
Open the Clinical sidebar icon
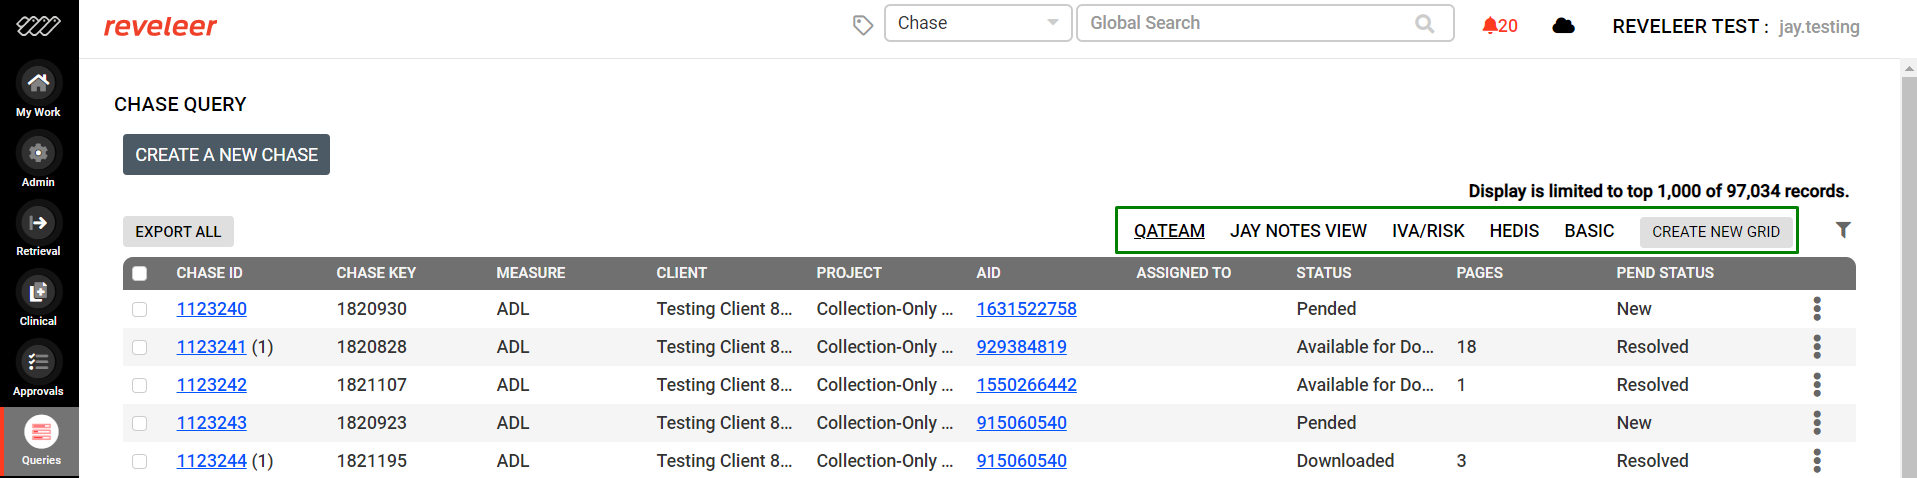(38, 292)
